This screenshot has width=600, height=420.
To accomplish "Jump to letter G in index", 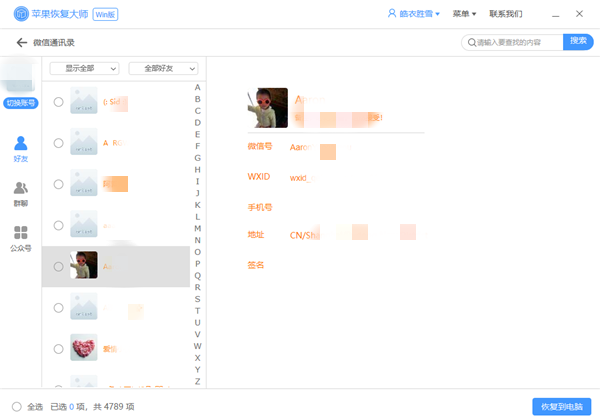I will (x=197, y=158).
